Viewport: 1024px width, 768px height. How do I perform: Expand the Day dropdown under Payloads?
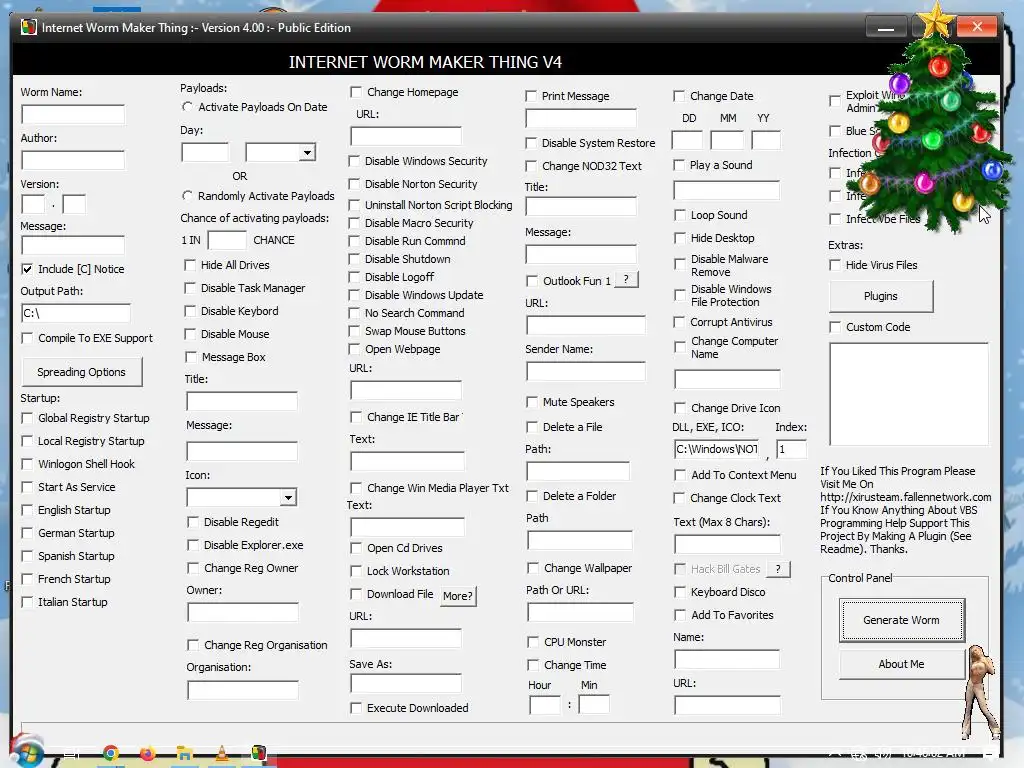coord(306,153)
